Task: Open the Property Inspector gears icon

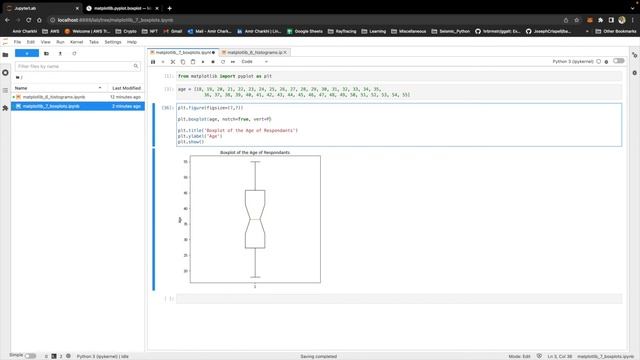Action: click(635, 55)
